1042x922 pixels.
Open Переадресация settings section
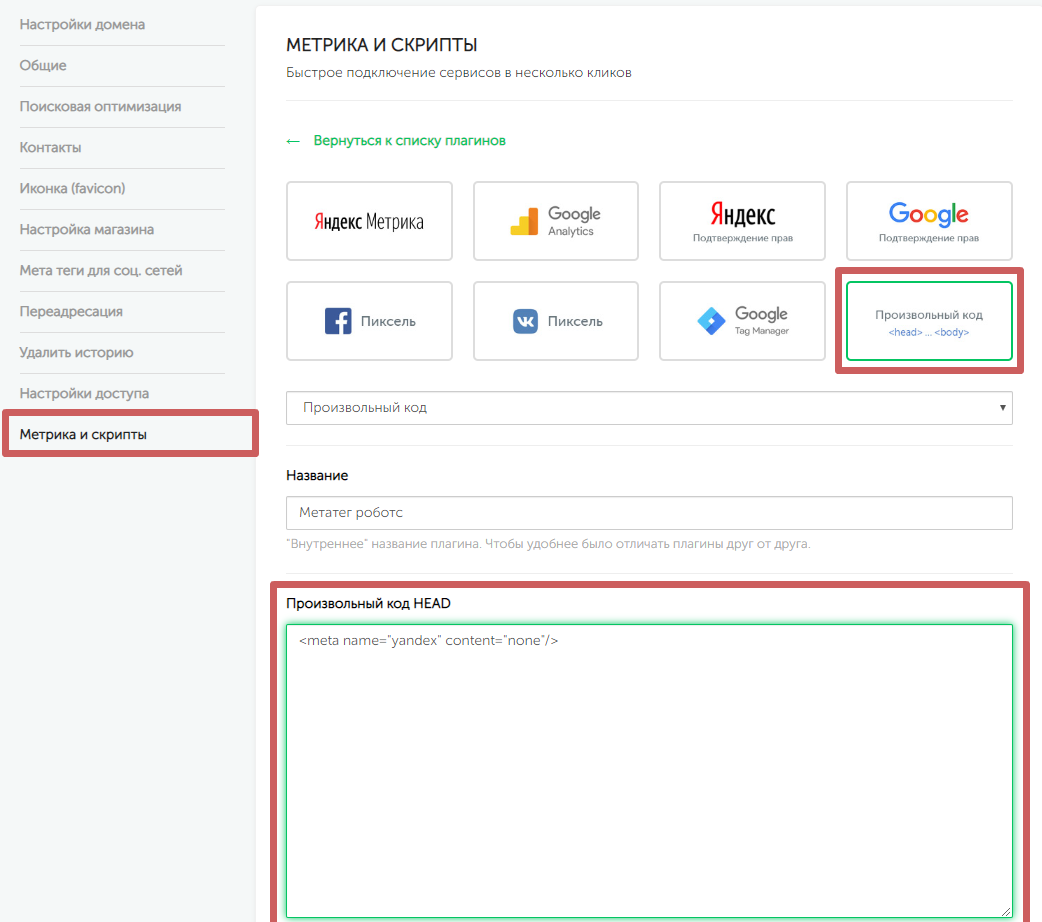point(71,311)
